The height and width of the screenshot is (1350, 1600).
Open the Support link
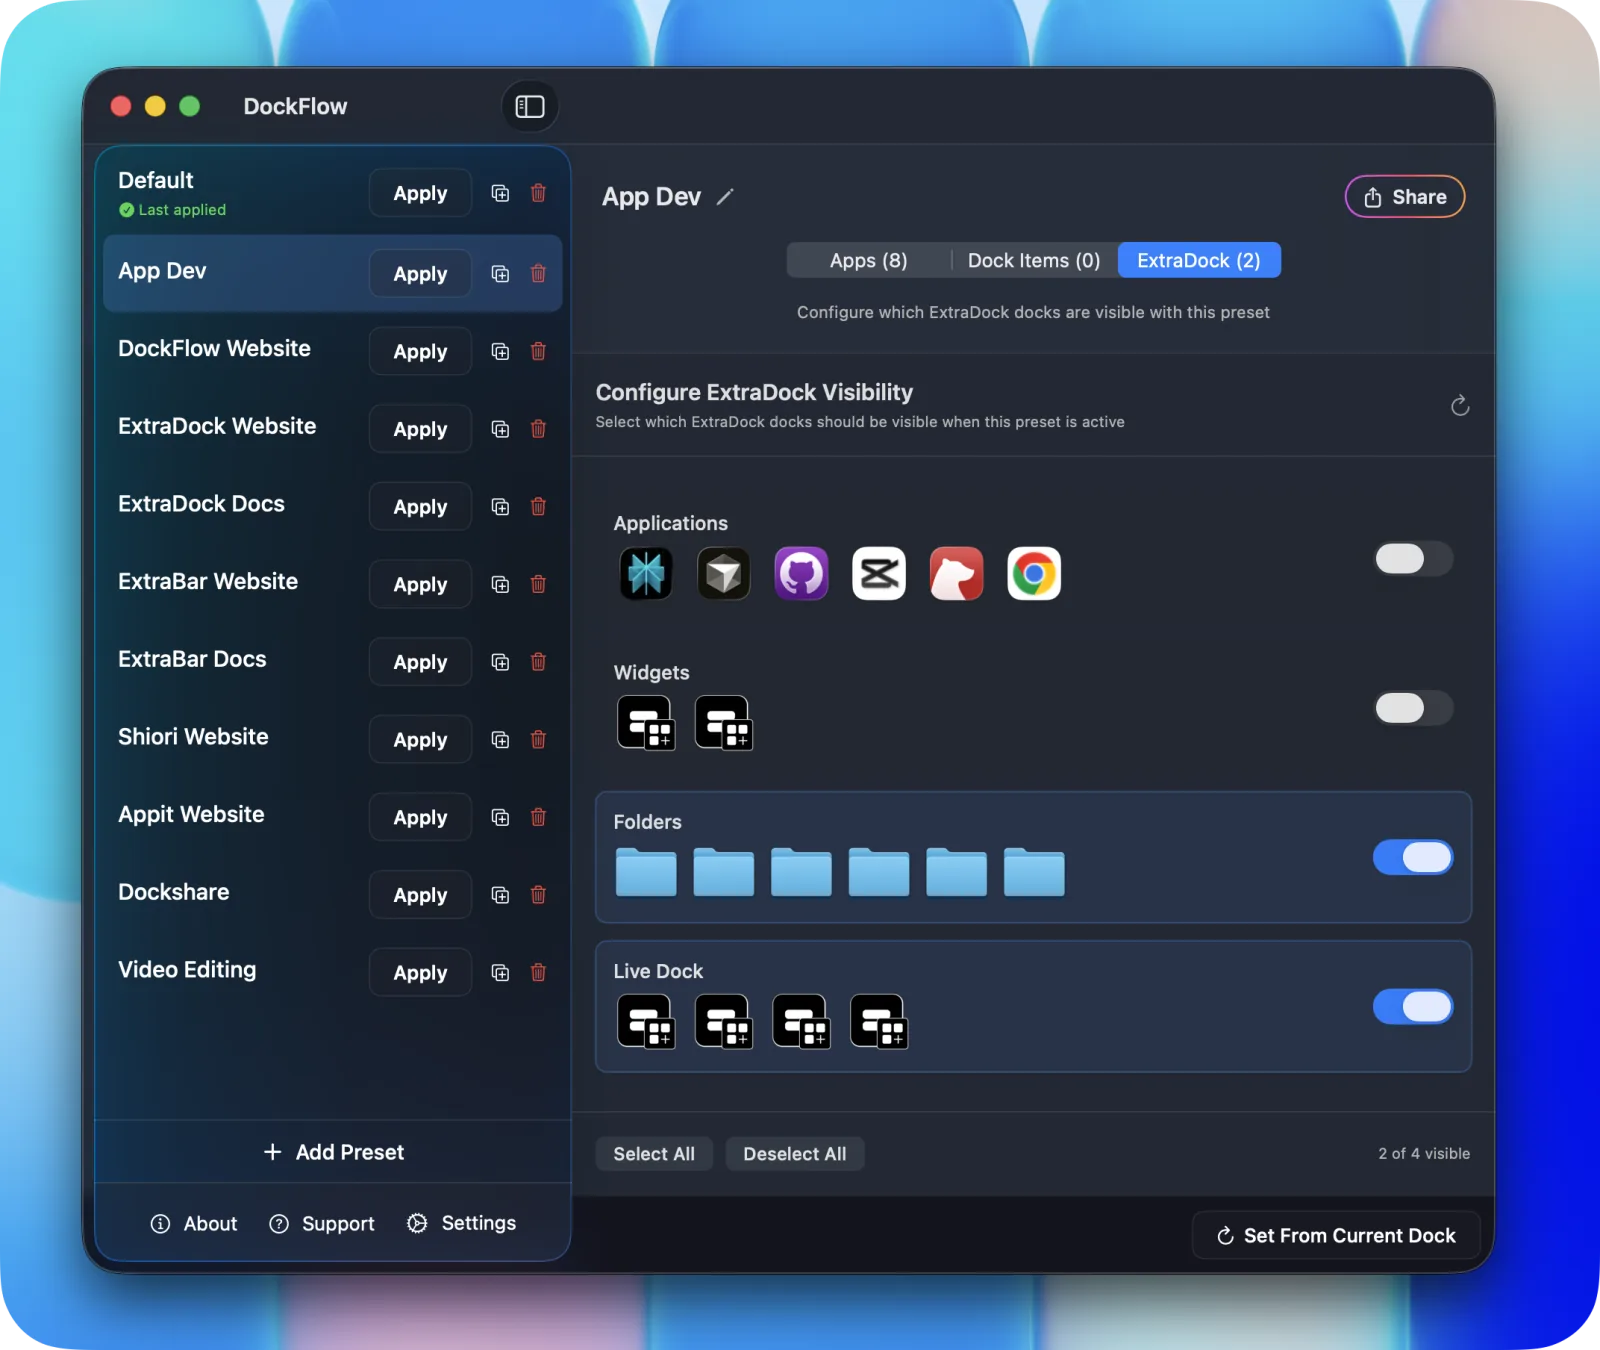tap(322, 1224)
